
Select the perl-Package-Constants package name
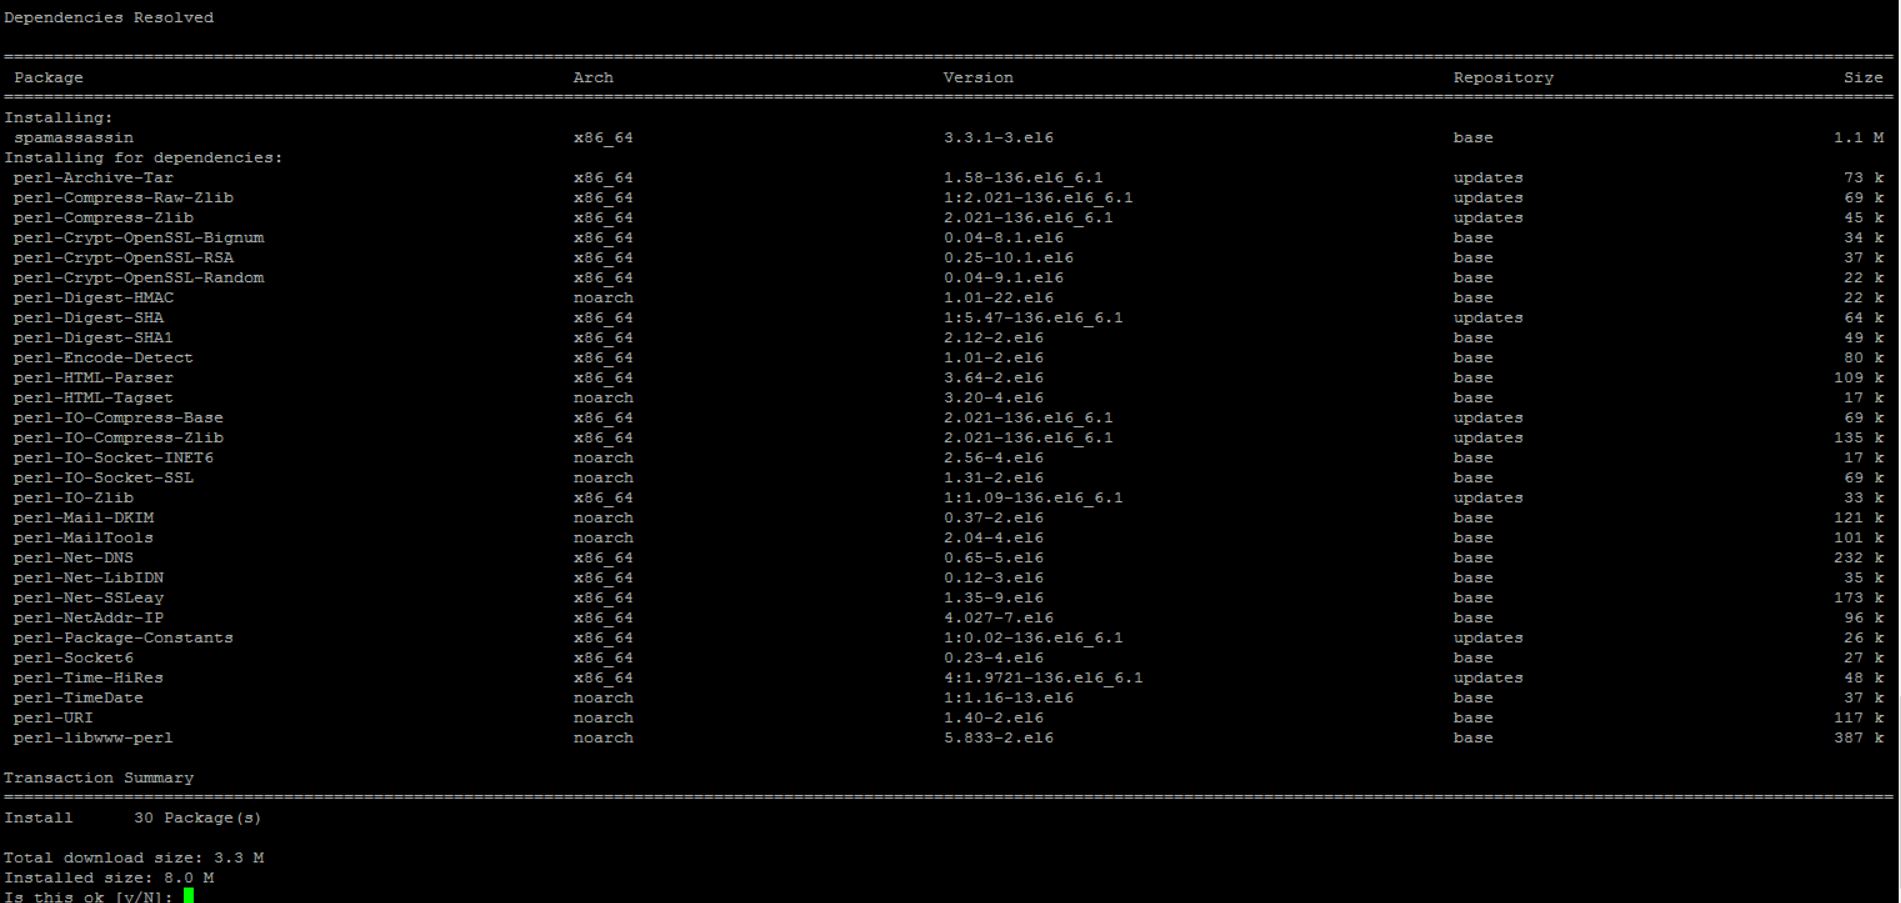[124, 637]
